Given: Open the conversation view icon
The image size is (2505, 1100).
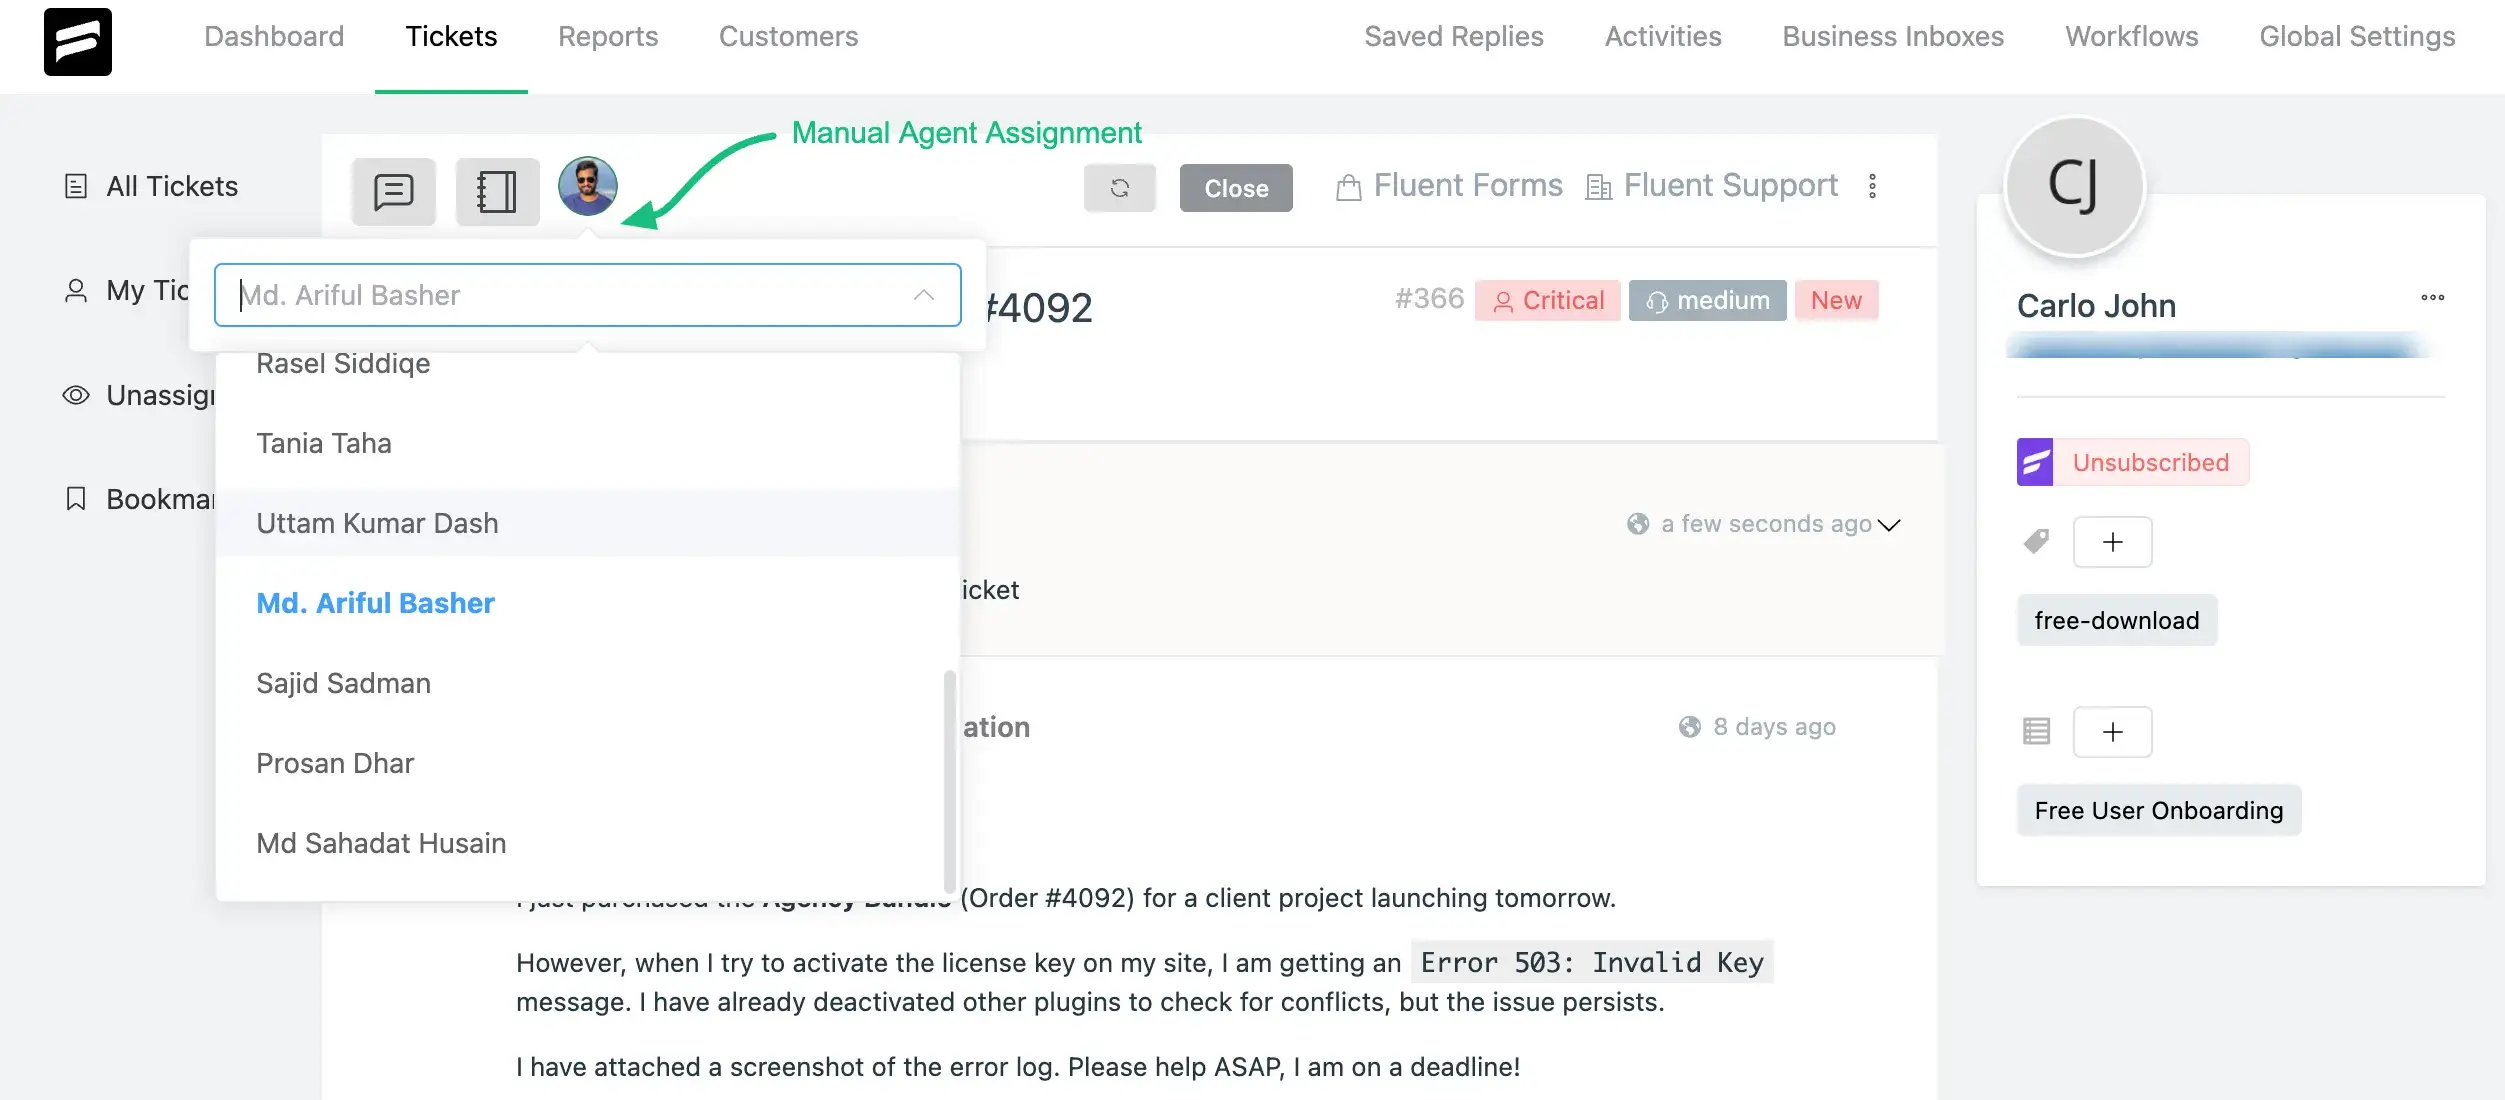Looking at the screenshot, I should click(393, 190).
